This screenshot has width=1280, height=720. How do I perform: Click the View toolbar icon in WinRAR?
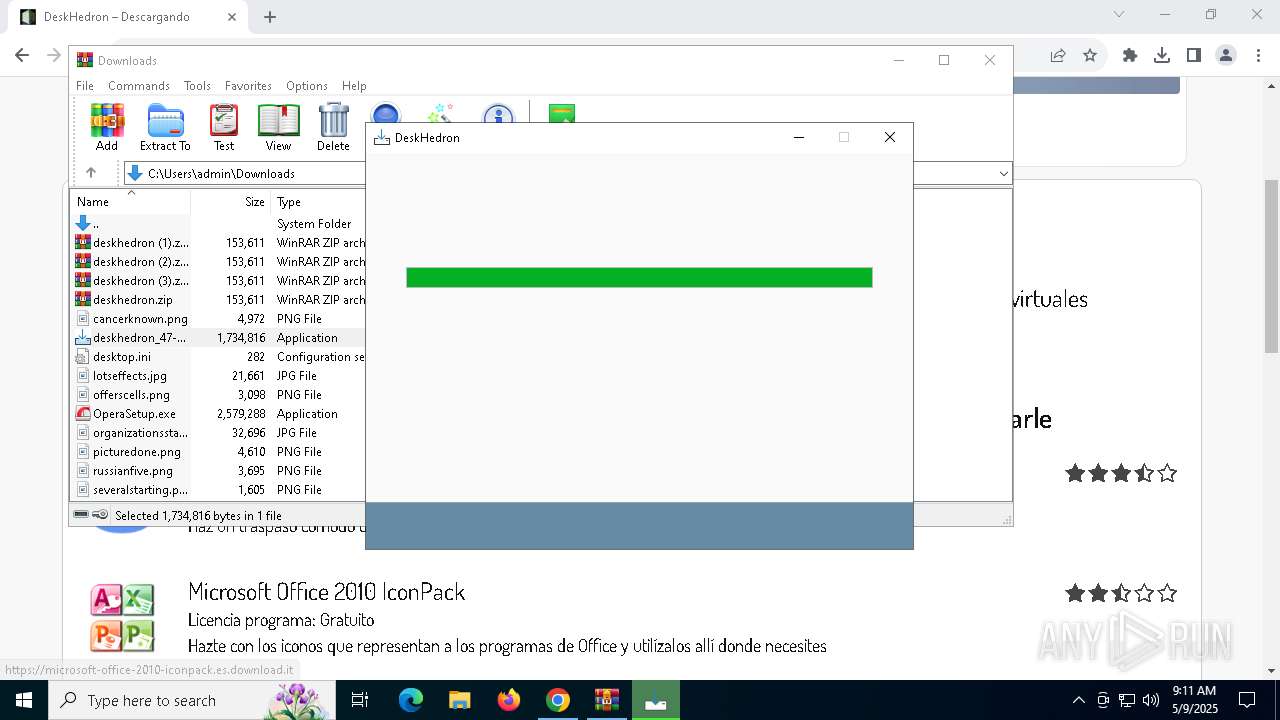click(x=278, y=127)
